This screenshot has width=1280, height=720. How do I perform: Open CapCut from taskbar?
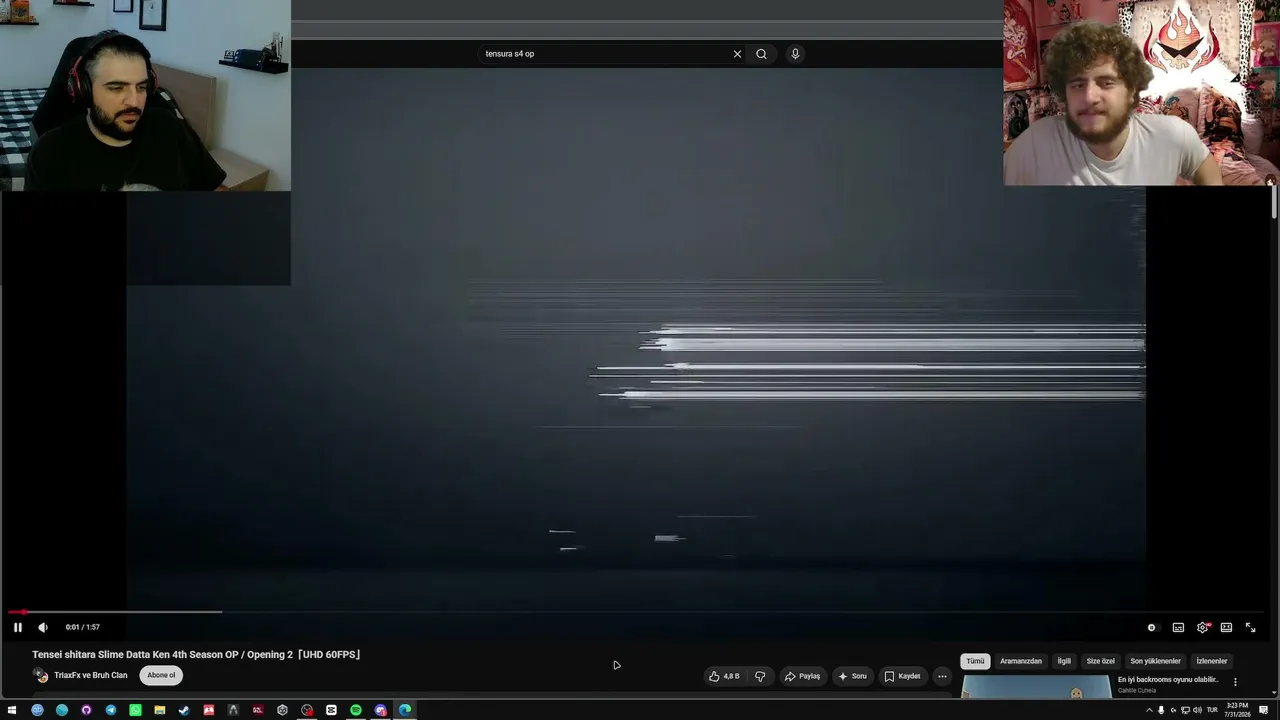(x=331, y=710)
